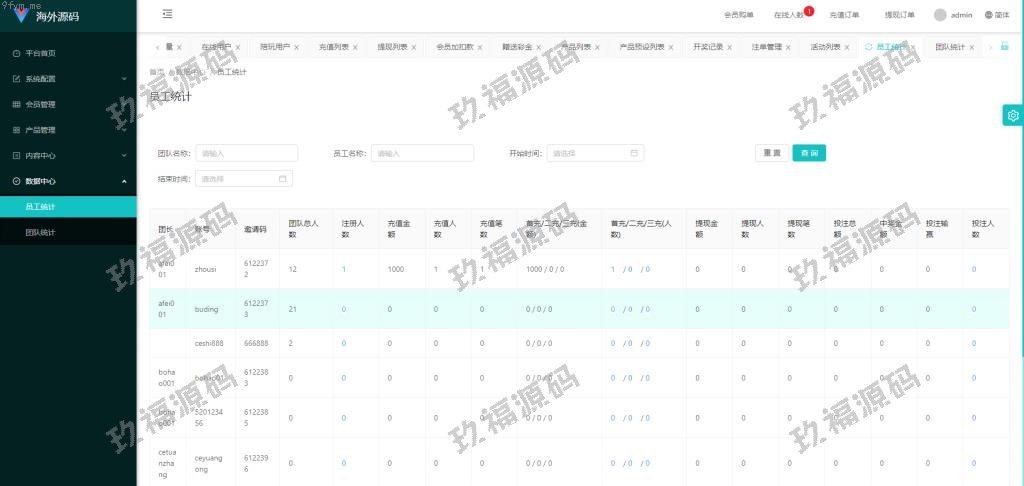Click the 重置 reset button

tap(771, 153)
